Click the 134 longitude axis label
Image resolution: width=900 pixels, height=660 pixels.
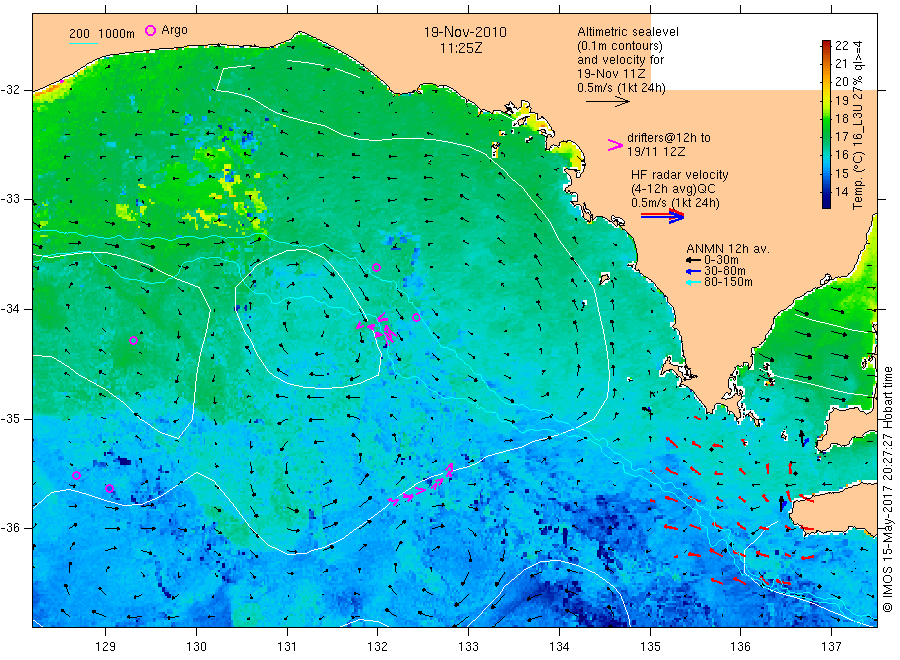point(559,647)
